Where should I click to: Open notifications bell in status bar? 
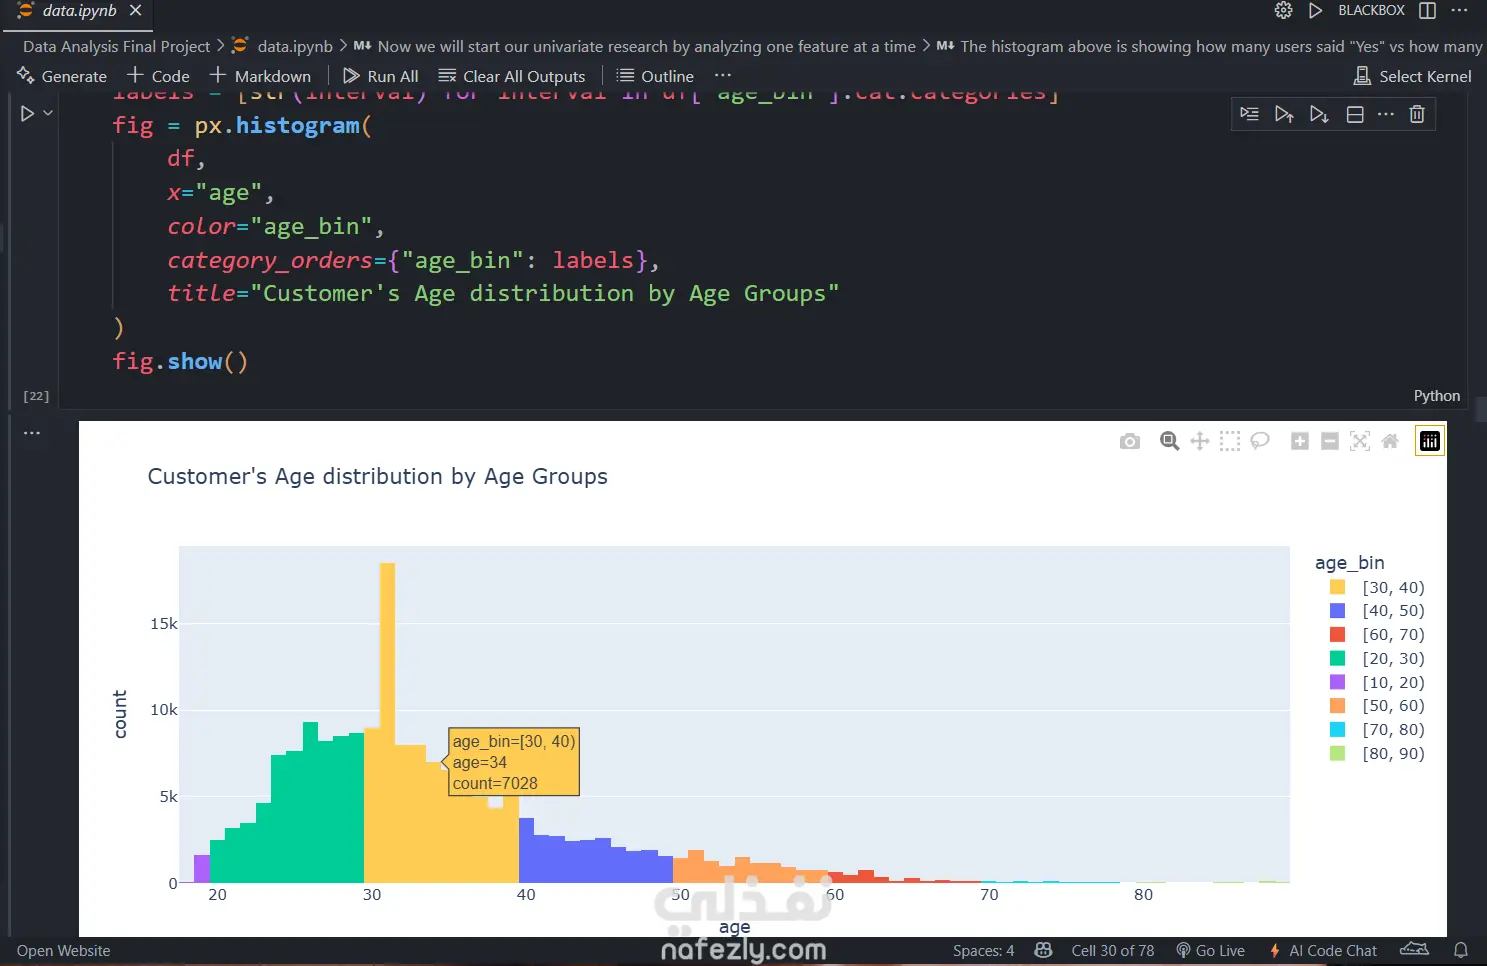(1461, 950)
